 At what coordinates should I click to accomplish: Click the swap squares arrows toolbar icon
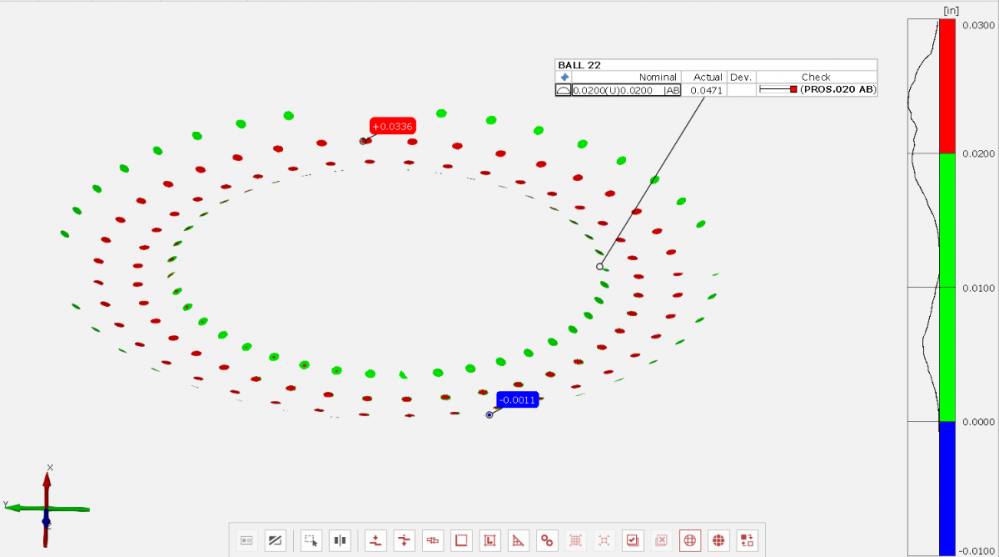747,540
